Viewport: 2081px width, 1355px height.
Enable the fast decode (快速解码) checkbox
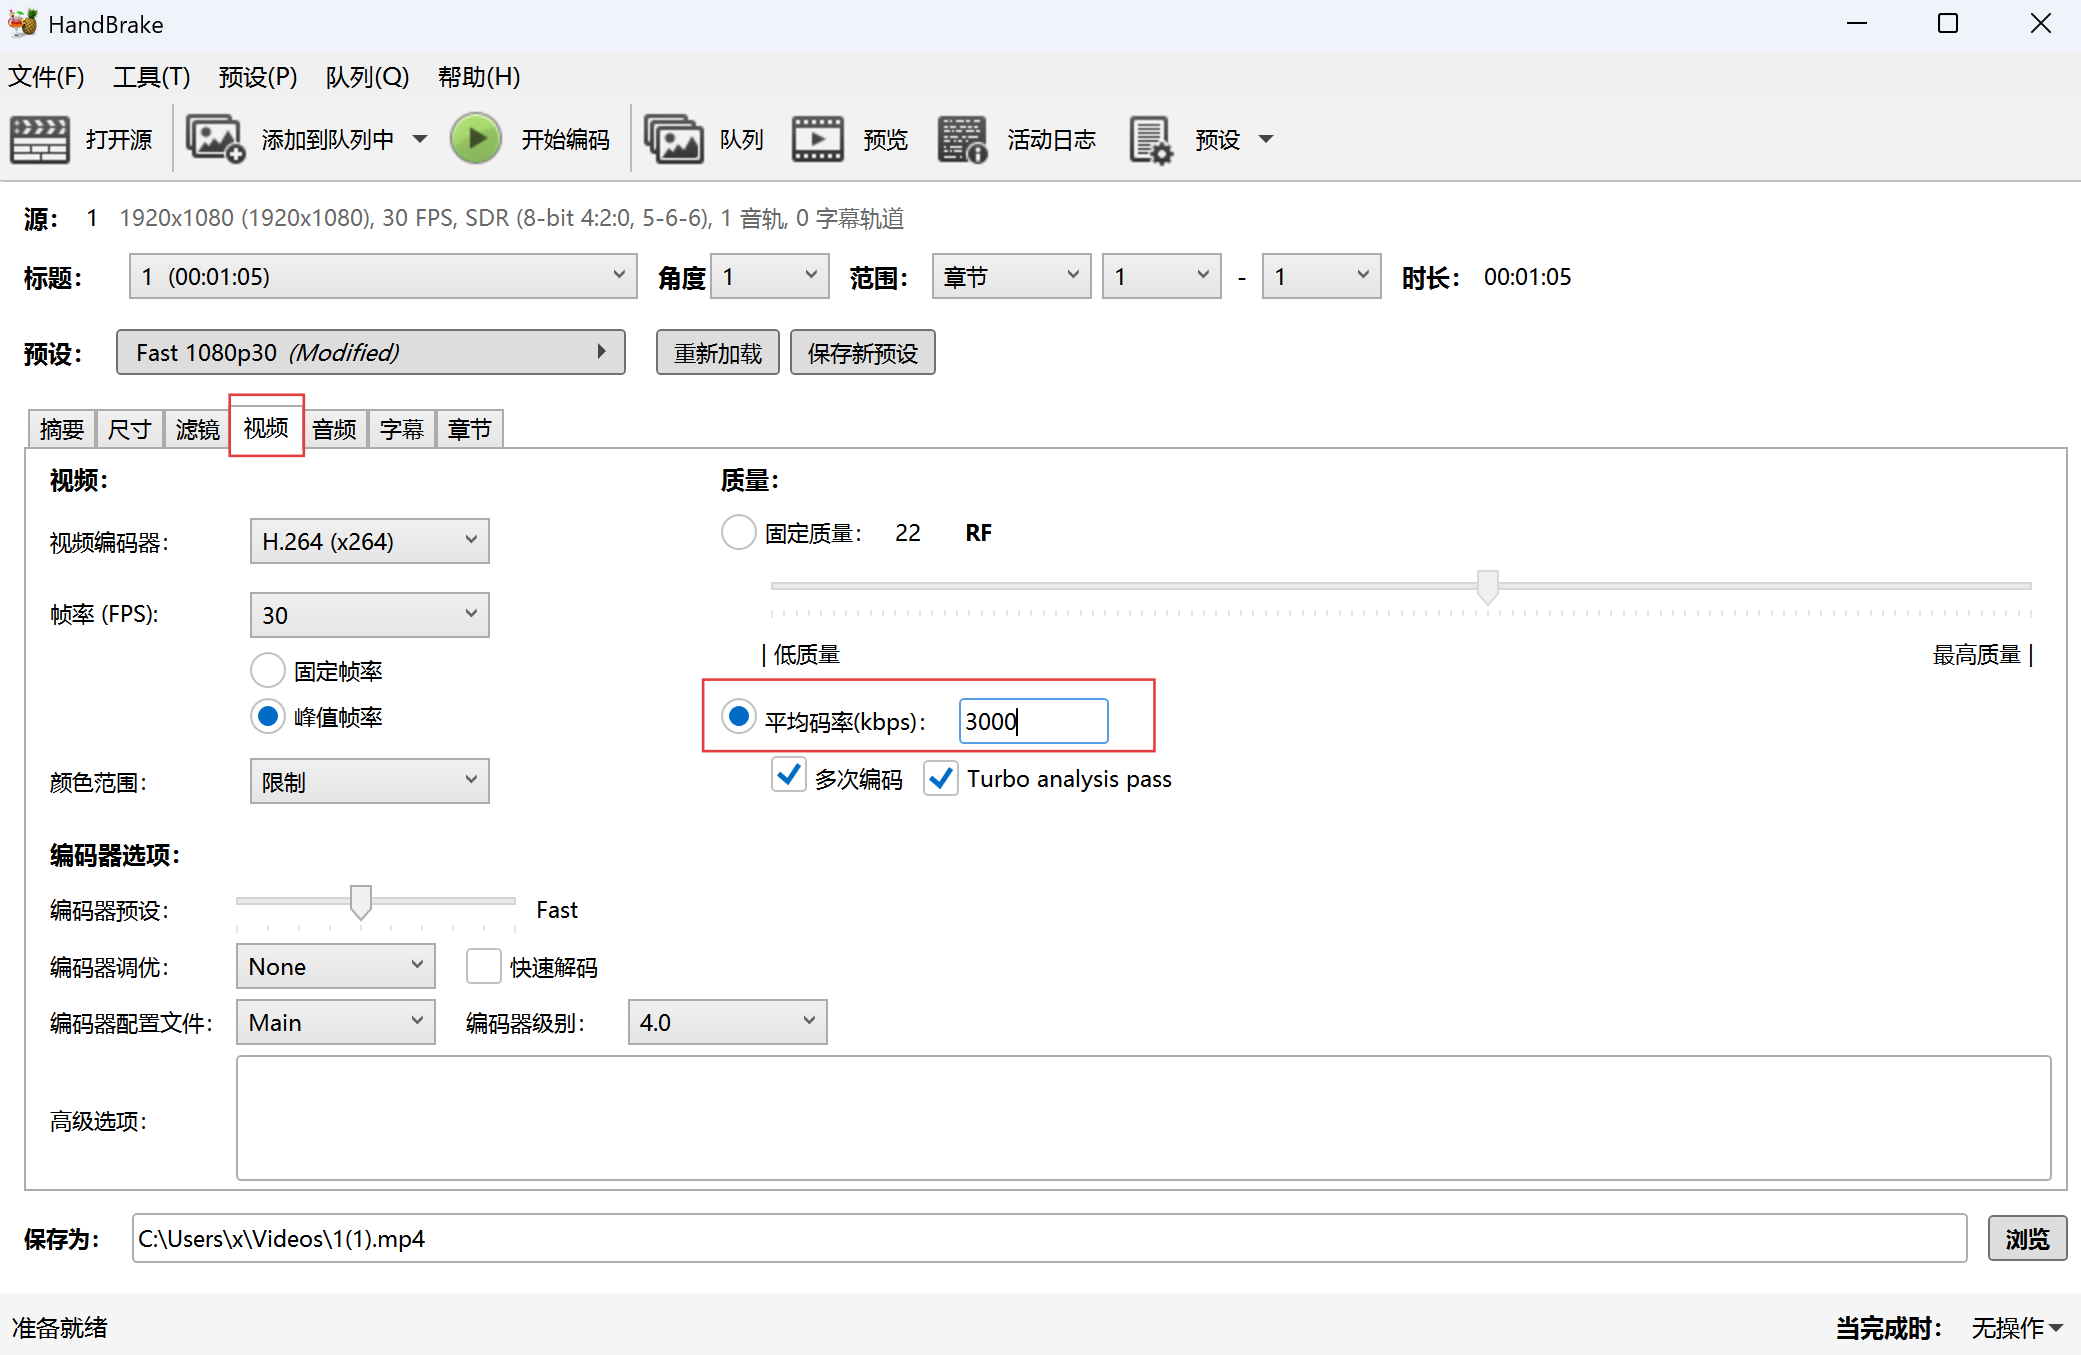(483, 966)
